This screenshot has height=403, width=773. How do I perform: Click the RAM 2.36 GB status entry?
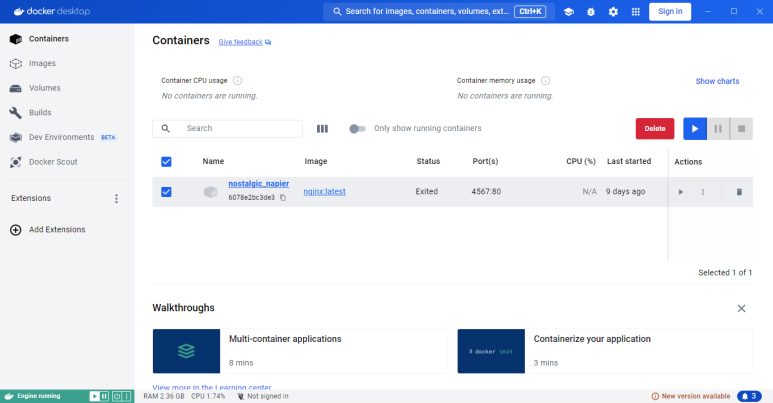point(164,396)
